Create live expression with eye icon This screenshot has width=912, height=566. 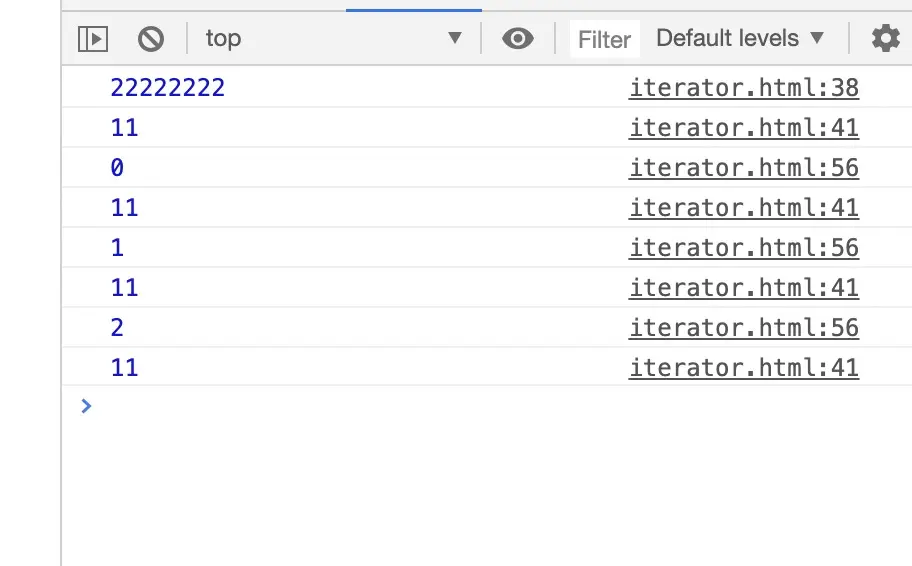[x=518, y=39]
